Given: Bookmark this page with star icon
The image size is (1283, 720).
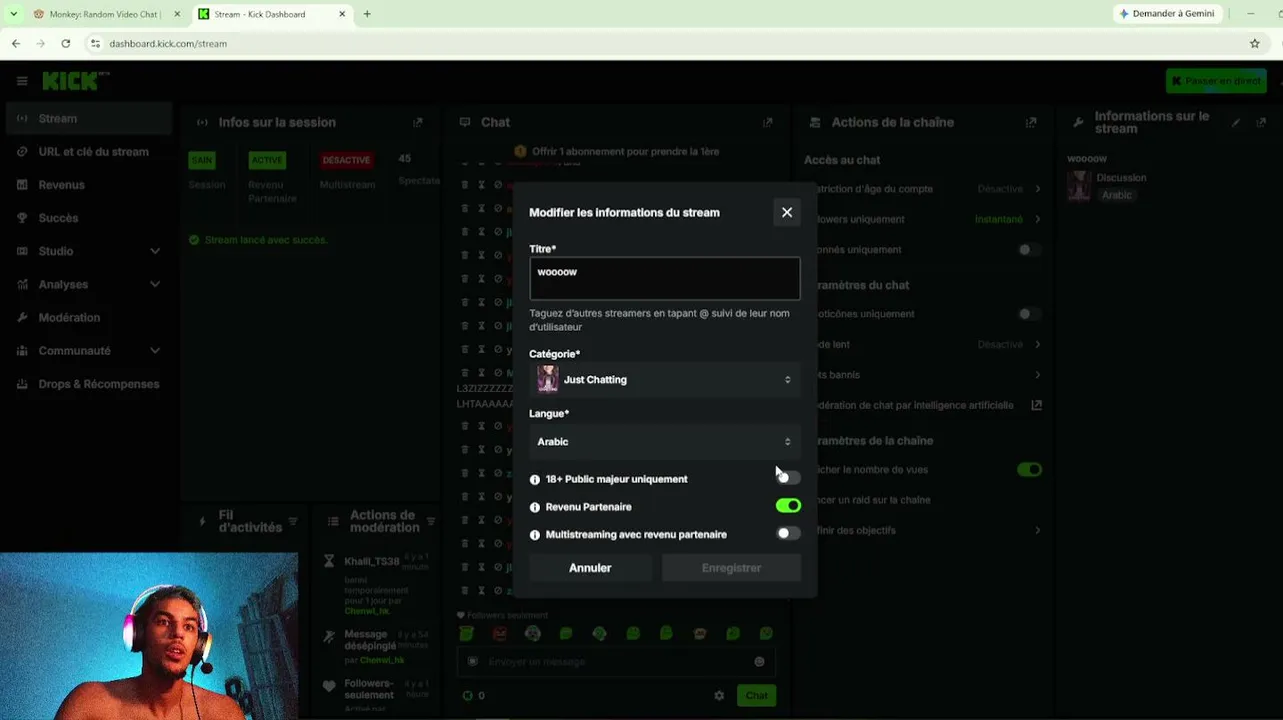Looking at the screenshot, I should click(1255, 43).
